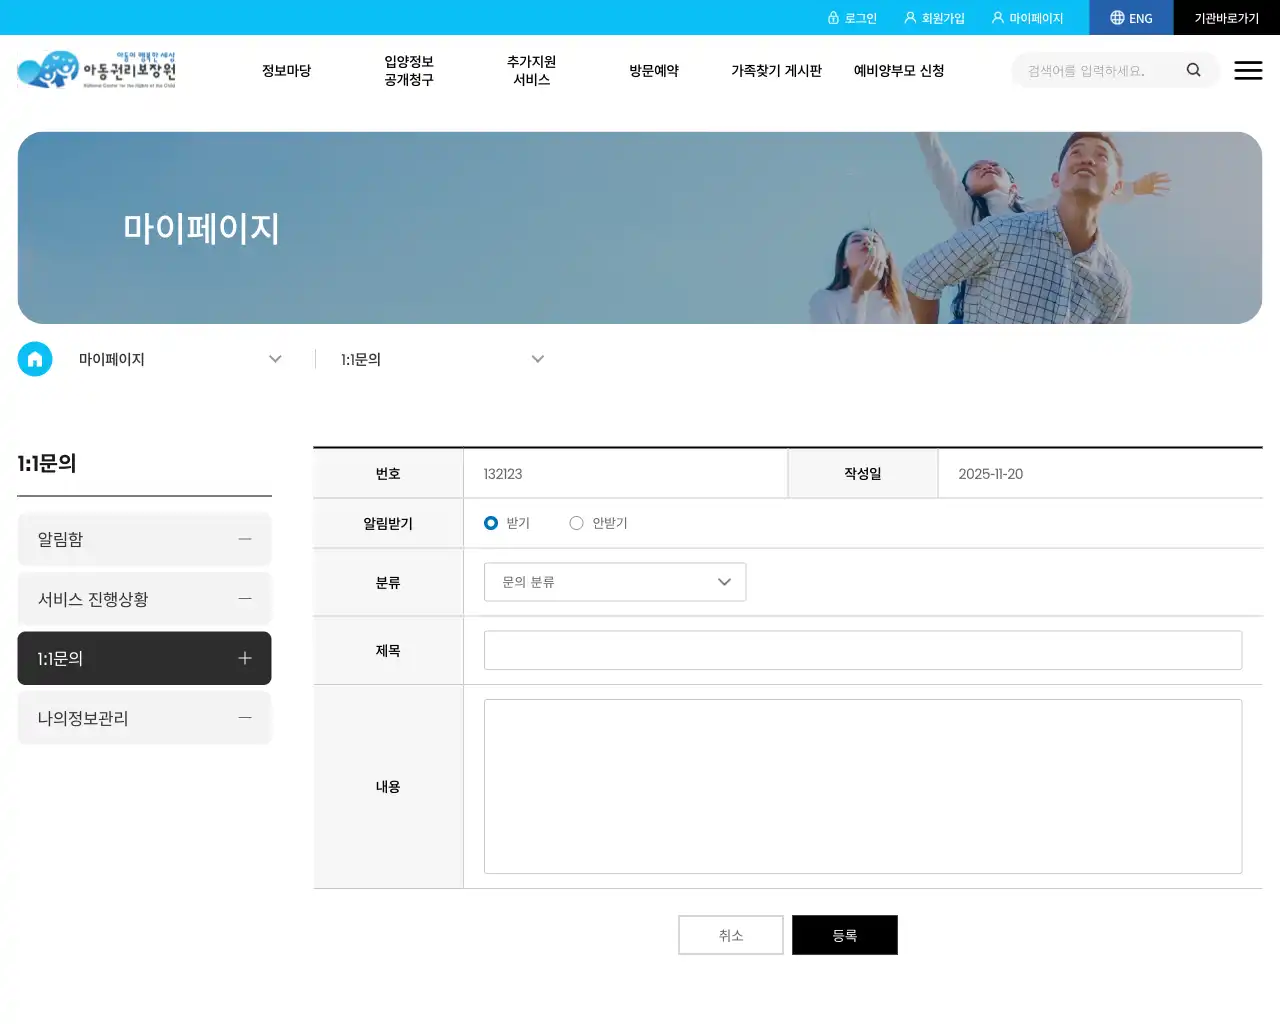Click the lock icon beside 로그인
1280x1024 pixels.
tap(835, 17)
